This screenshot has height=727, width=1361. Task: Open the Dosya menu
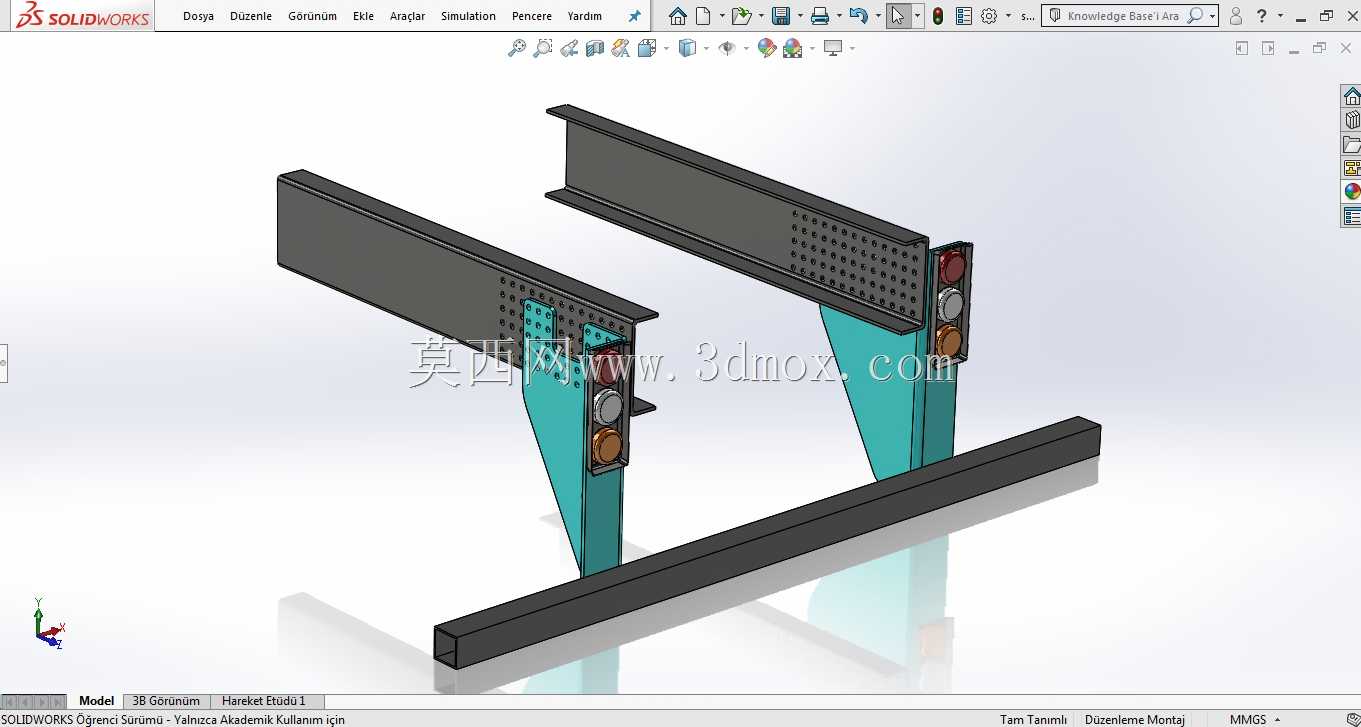coord(198,16)
